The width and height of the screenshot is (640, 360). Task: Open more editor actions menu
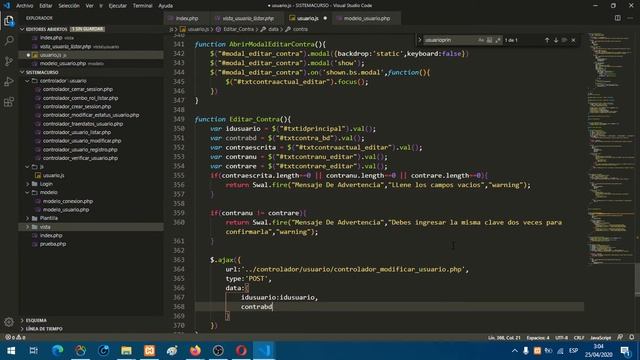(x=630, y=18)
